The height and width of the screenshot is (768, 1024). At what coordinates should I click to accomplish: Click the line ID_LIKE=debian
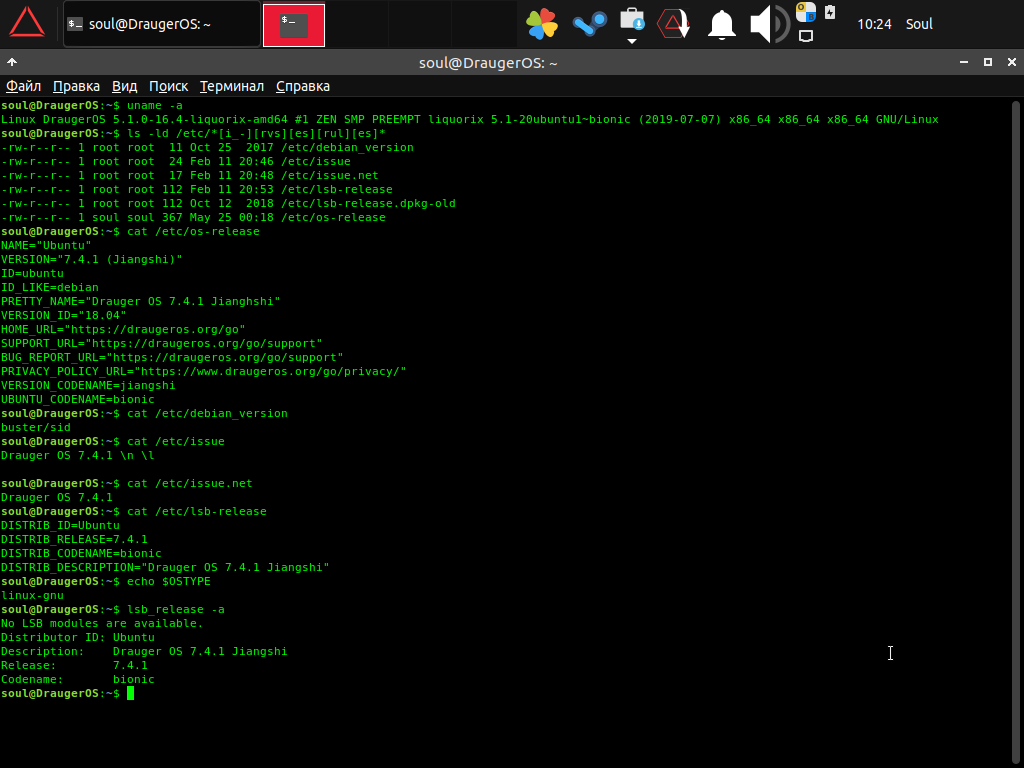coord(50,287)
